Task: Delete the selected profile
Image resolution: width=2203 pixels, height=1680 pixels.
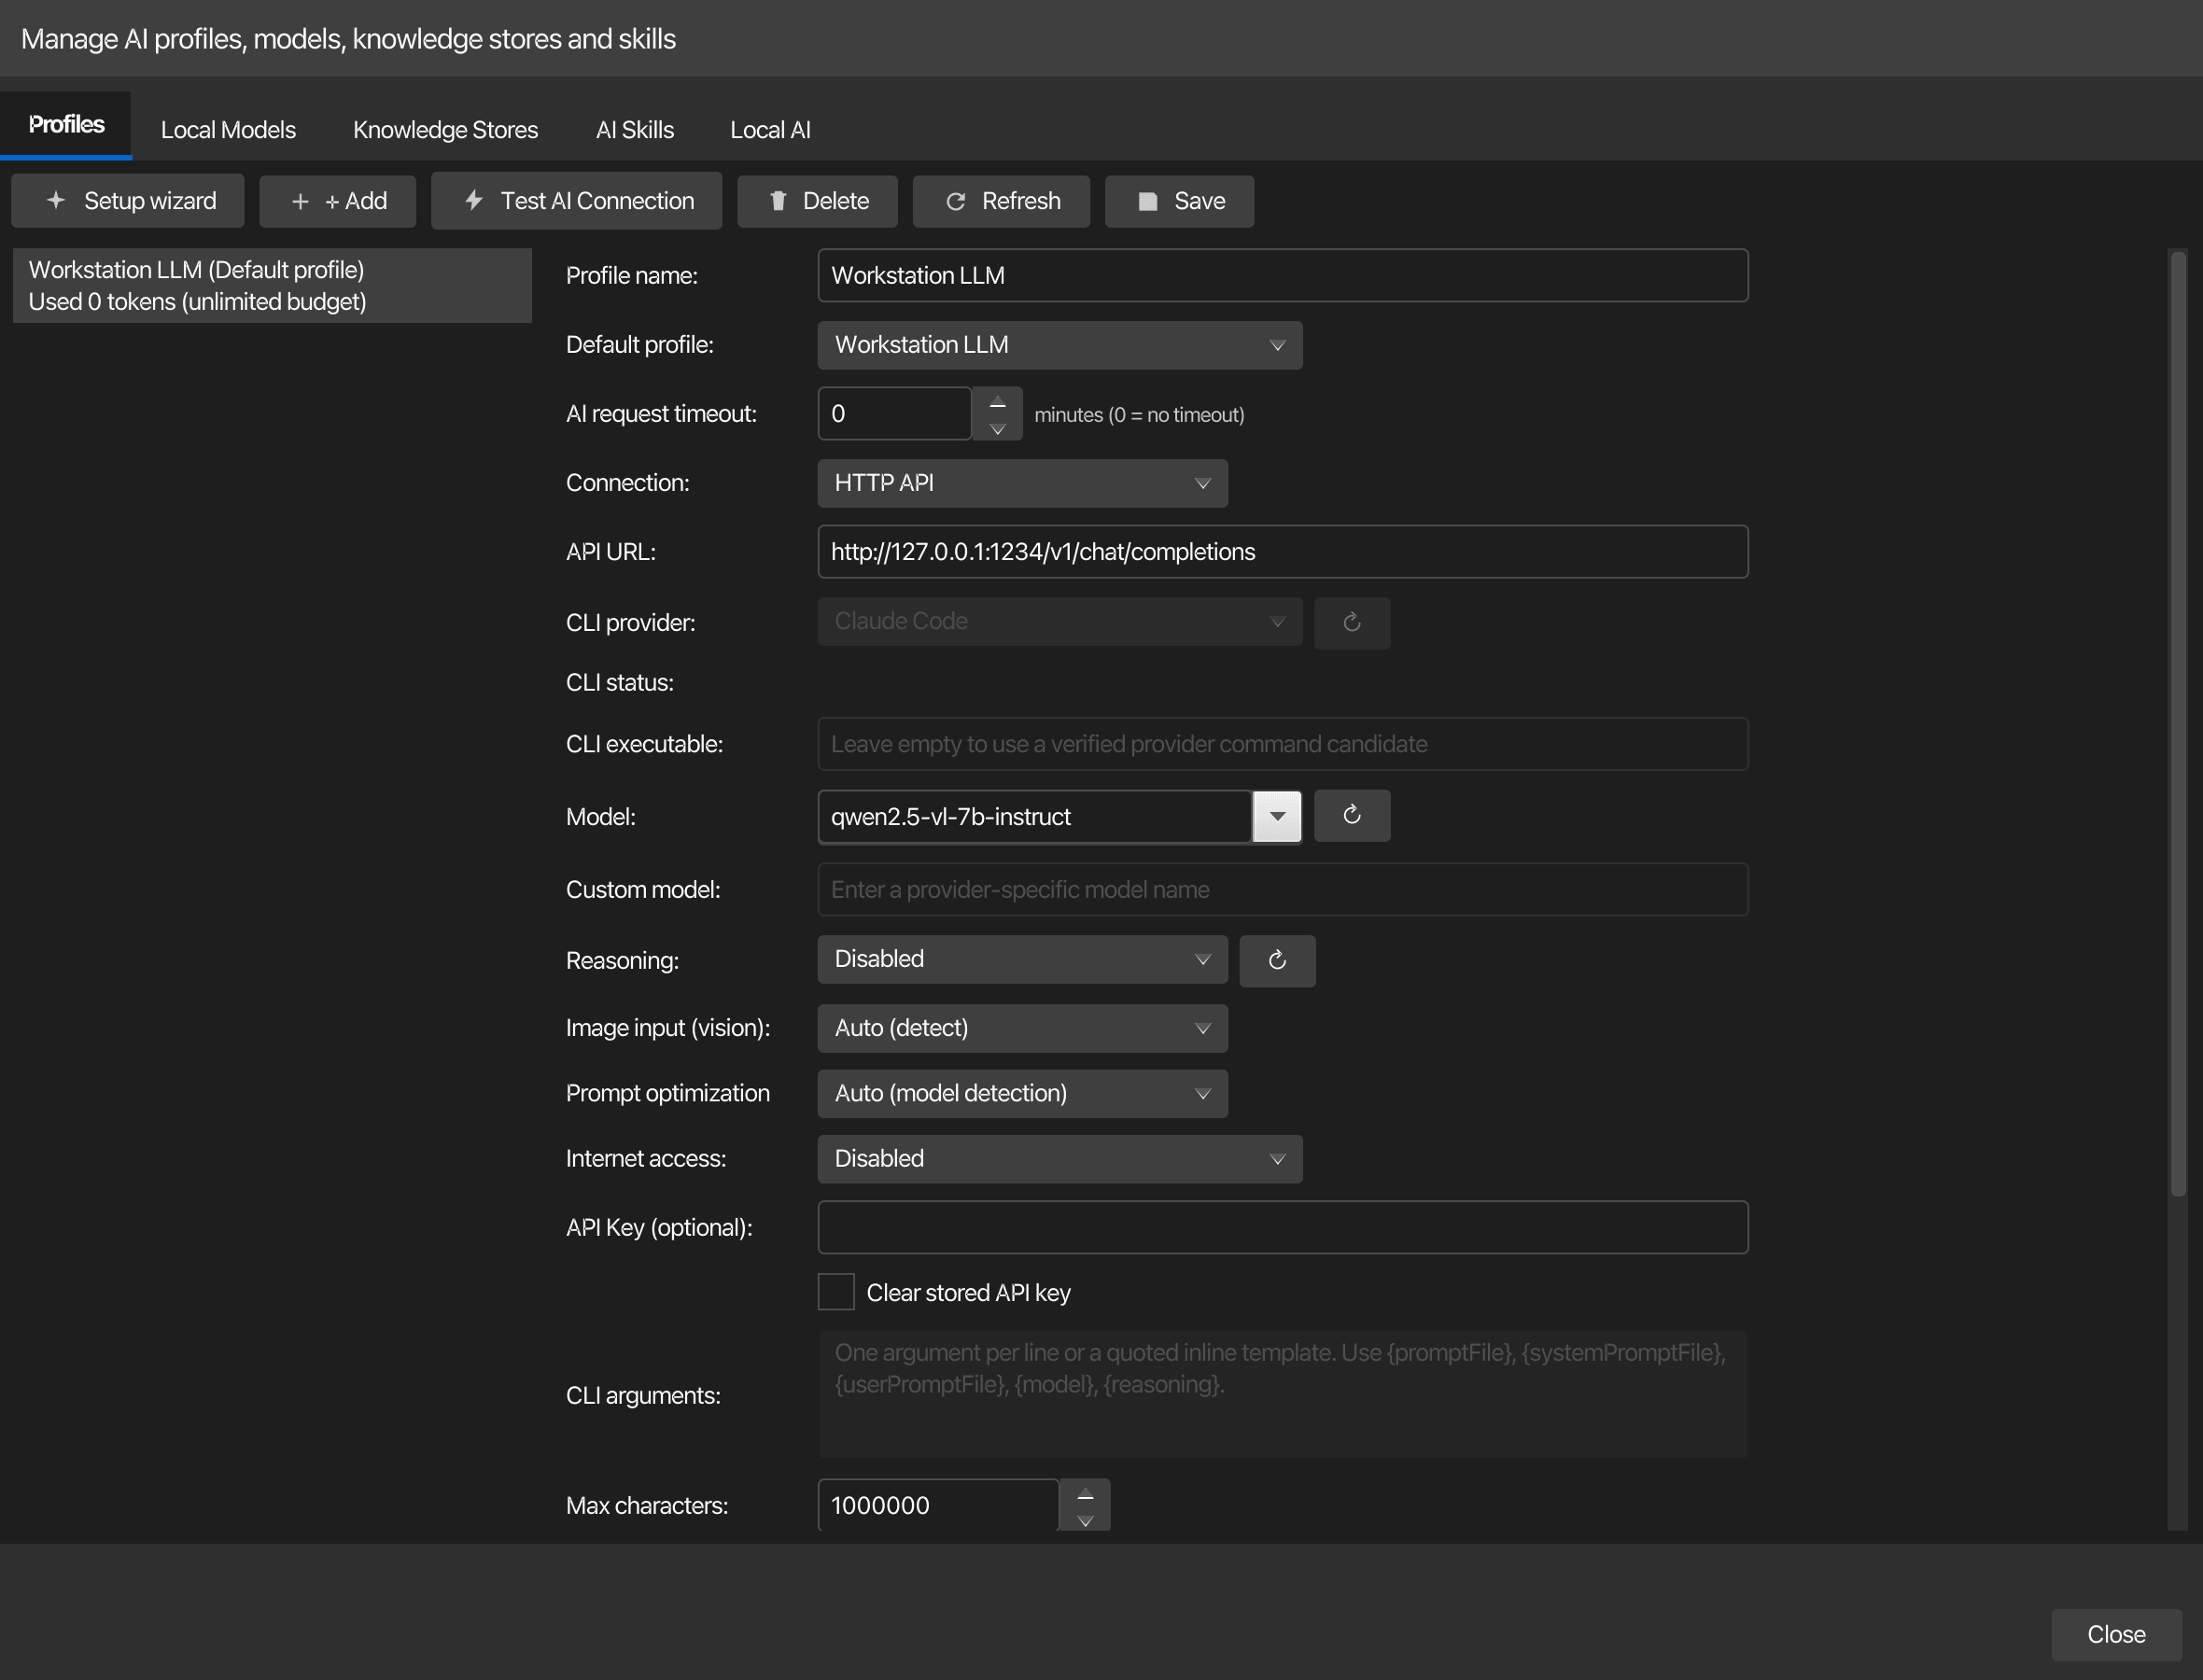Action: click(x=817, y=201)
